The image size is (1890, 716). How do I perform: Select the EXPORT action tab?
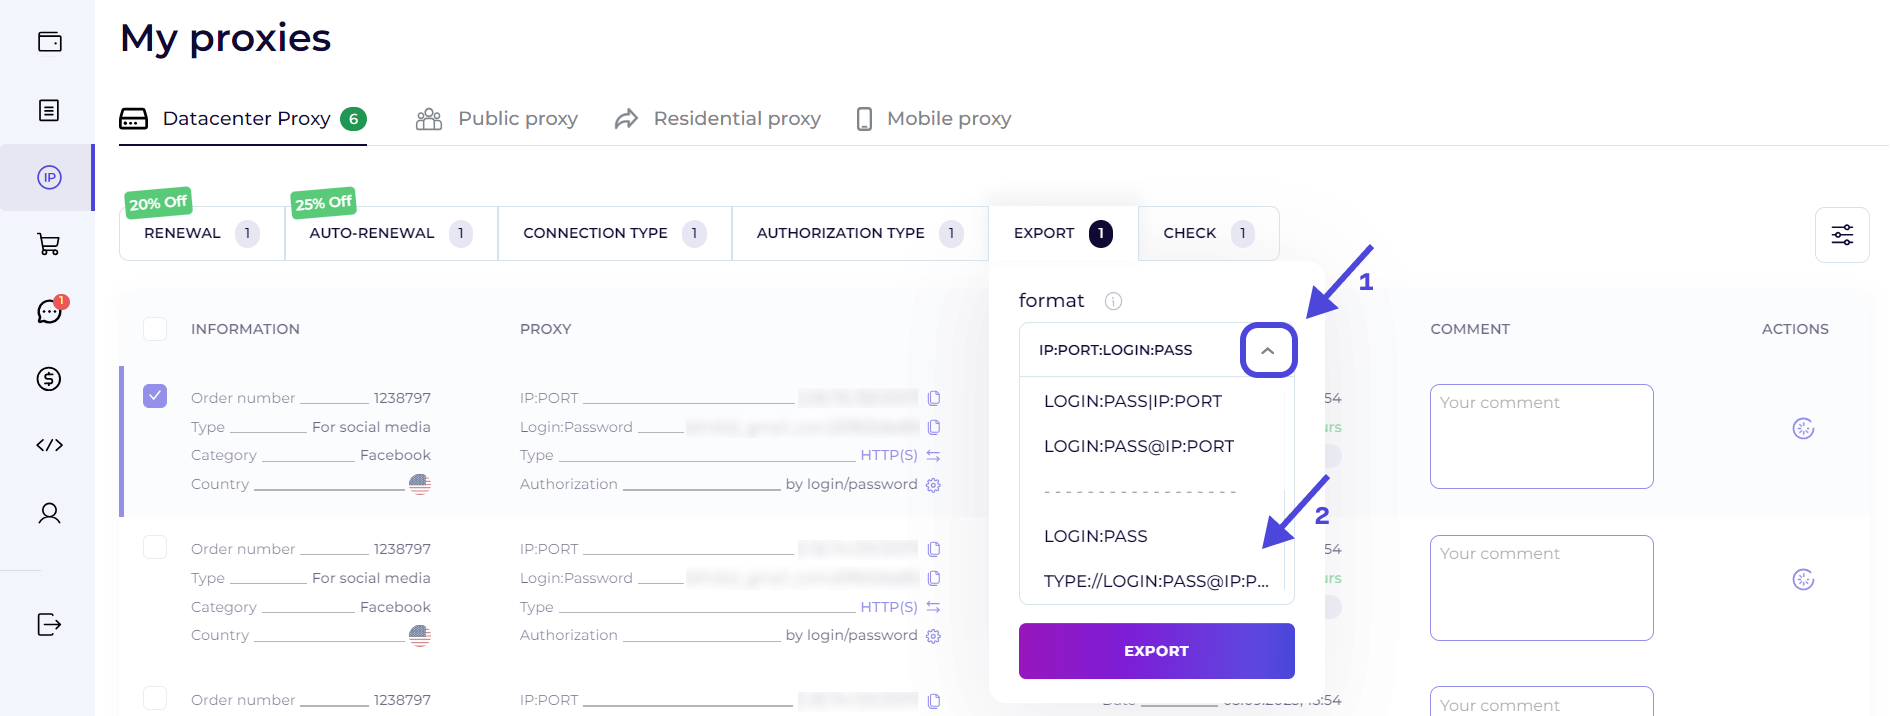coord(1063,233)
